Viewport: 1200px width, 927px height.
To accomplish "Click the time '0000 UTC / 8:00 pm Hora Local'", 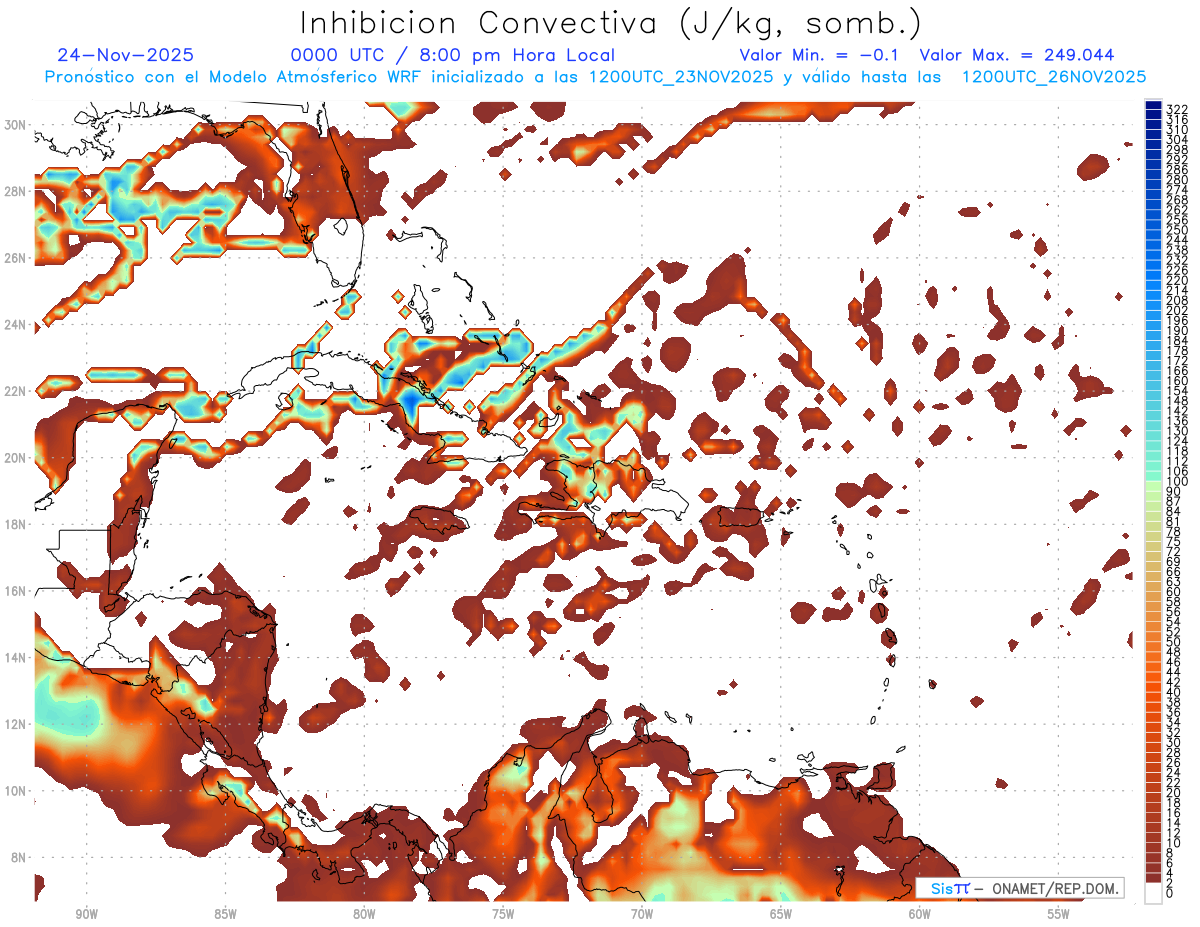I will point(452,55).
